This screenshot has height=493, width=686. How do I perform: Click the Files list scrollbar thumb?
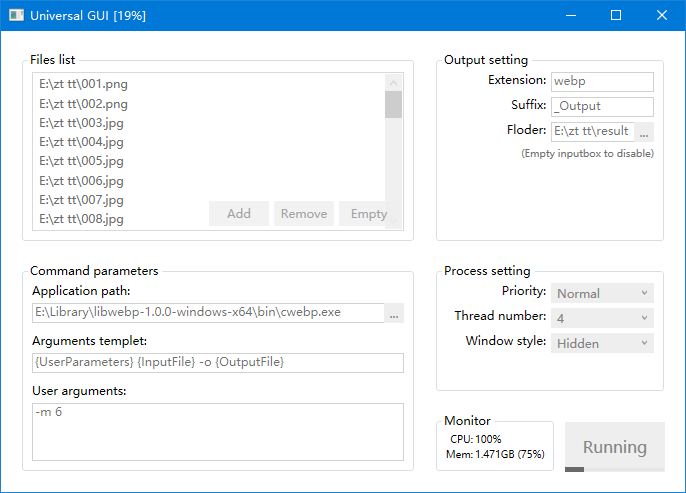point(393,105)
